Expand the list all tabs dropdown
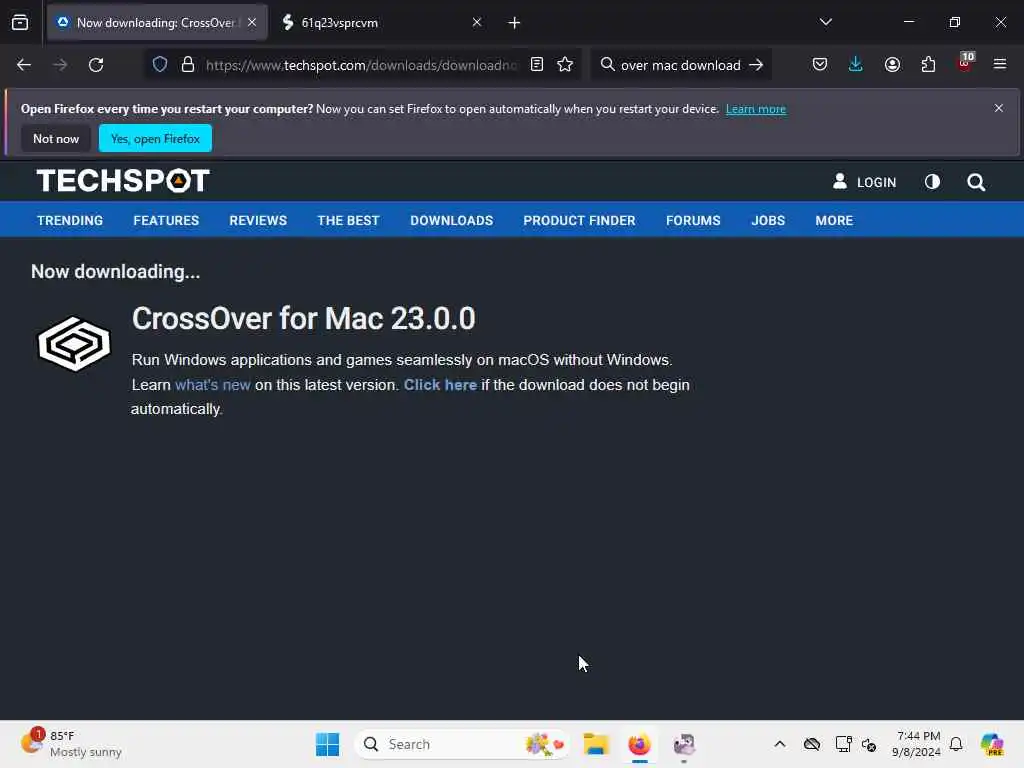Viewport: 1024px width, 768px height. [x=825, y=22]
